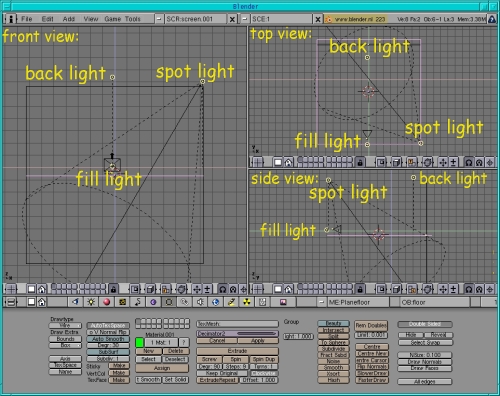Open the Add menu
Image resolution: width=500 pixels, height=396 pixels.
[69, 19]
